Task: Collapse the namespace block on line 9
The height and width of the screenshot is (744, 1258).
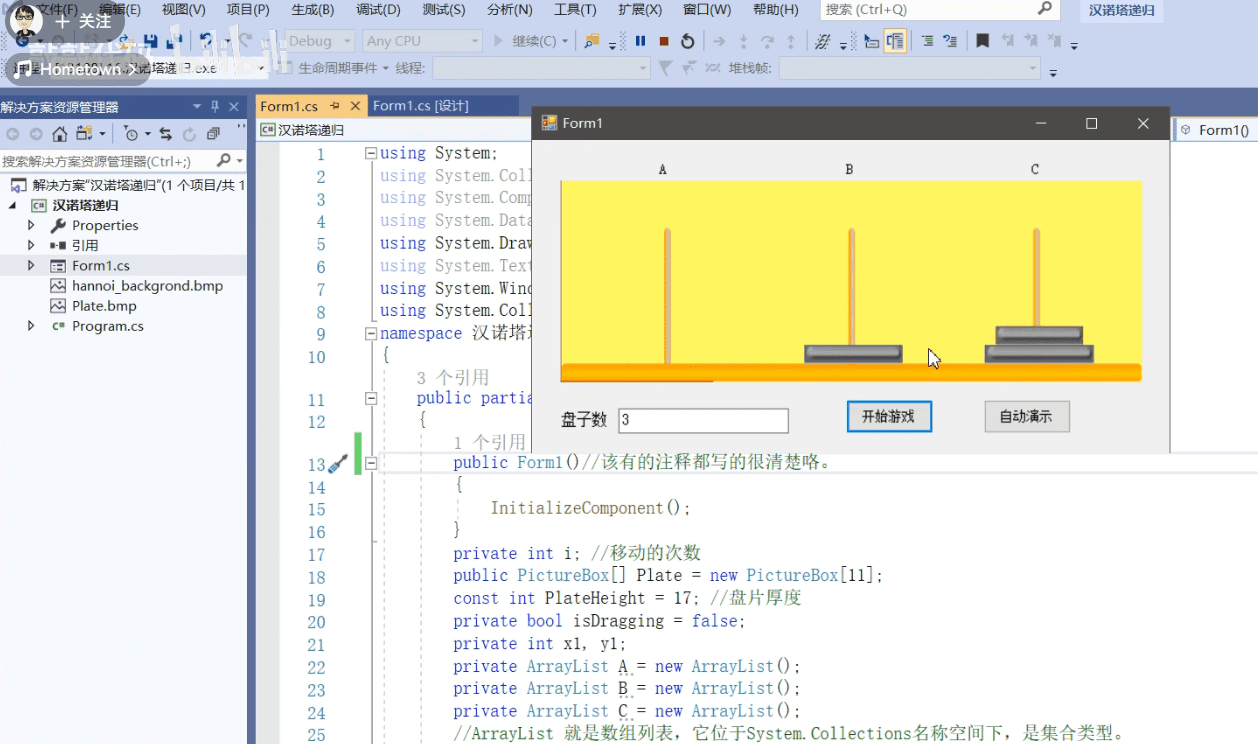Action: click(371, 334)
